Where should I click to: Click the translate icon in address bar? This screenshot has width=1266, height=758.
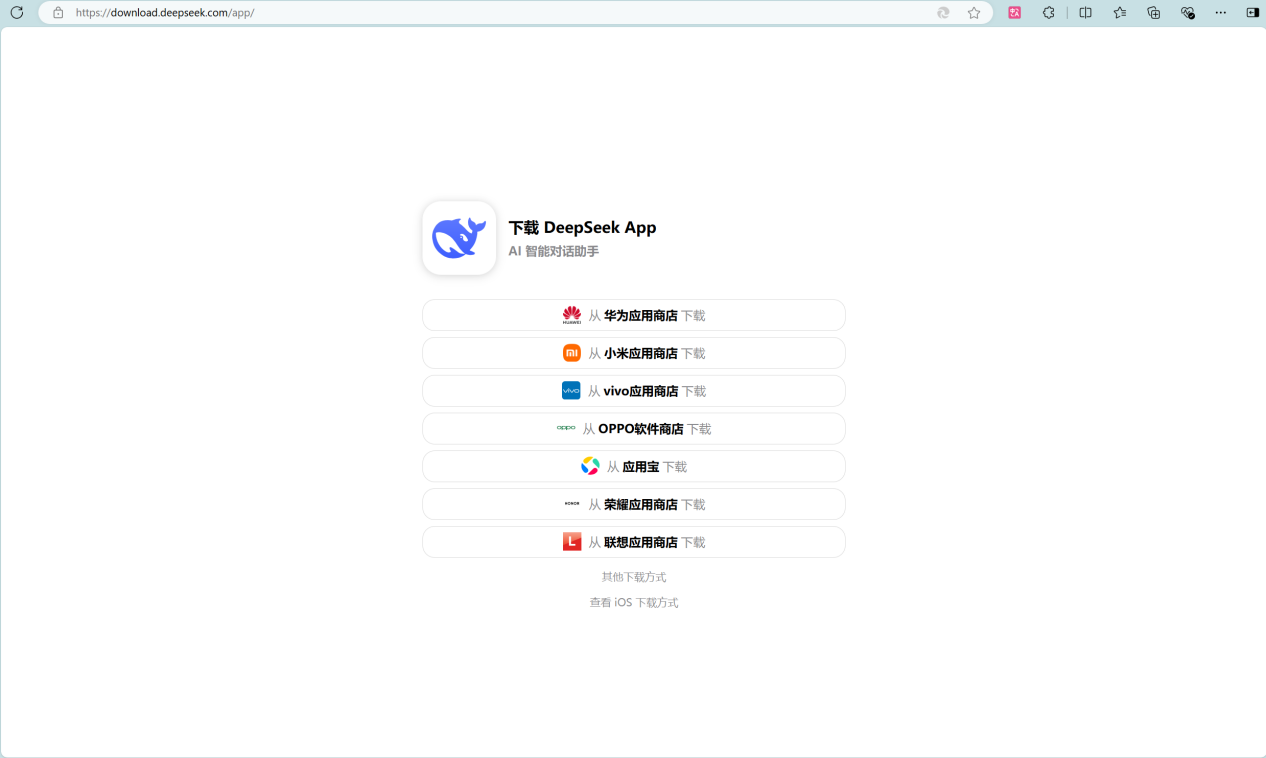click(x=943, y=13)
